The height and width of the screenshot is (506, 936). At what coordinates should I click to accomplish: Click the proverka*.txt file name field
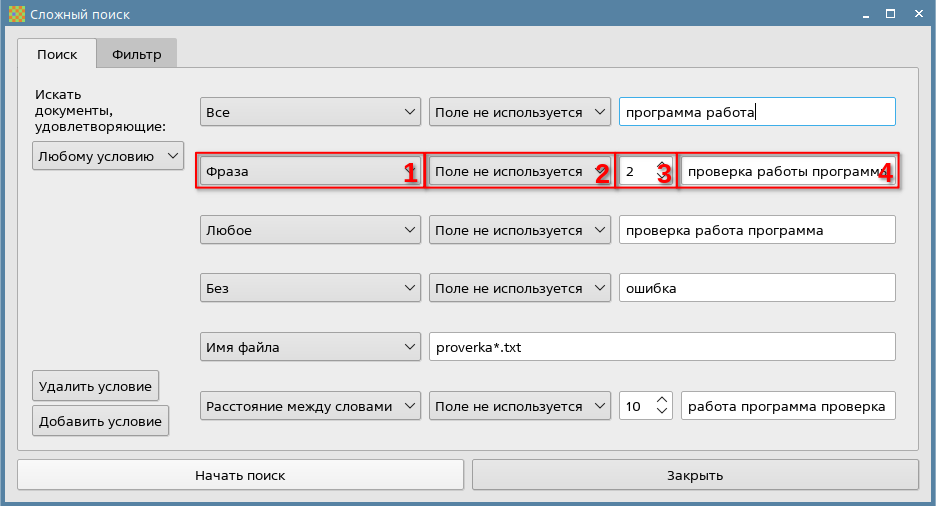[660, 348]
